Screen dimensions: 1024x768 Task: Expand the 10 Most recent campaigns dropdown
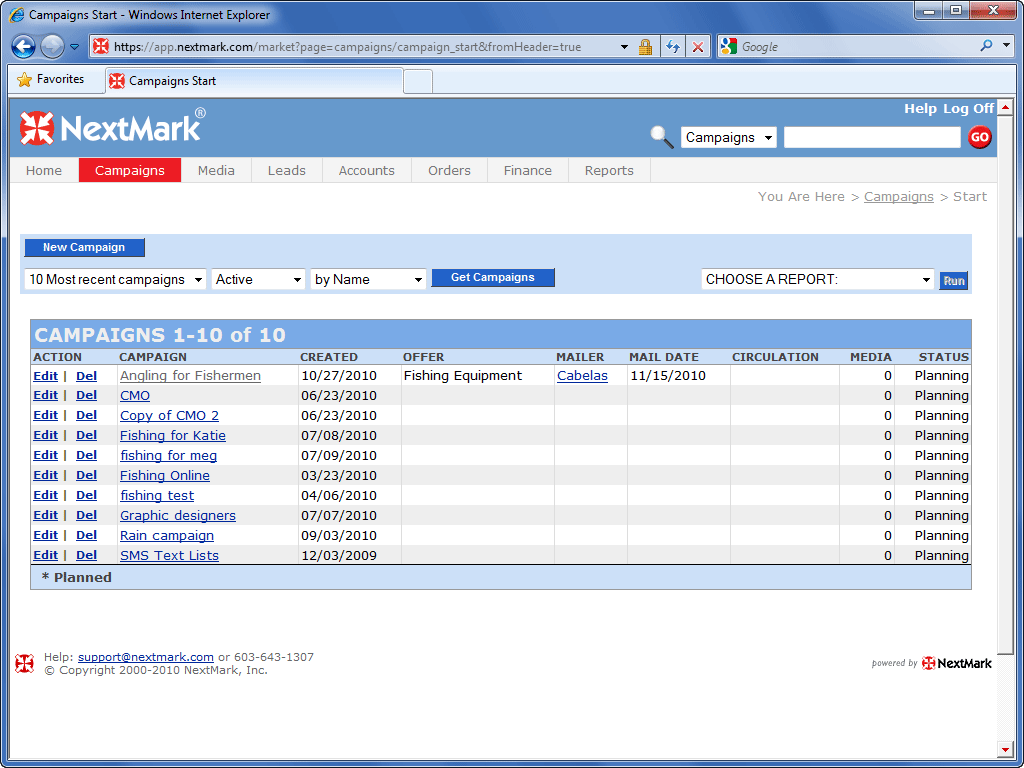pyautogui.click(x=115, y=280)
